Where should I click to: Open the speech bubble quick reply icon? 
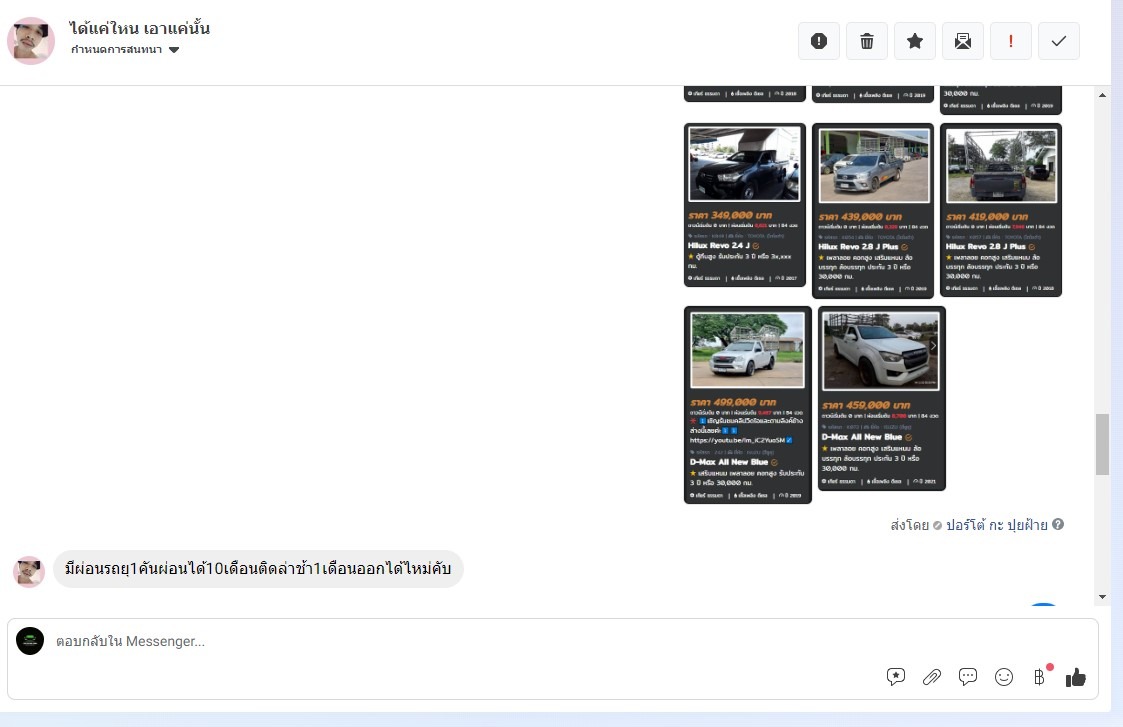pos(968,677)
